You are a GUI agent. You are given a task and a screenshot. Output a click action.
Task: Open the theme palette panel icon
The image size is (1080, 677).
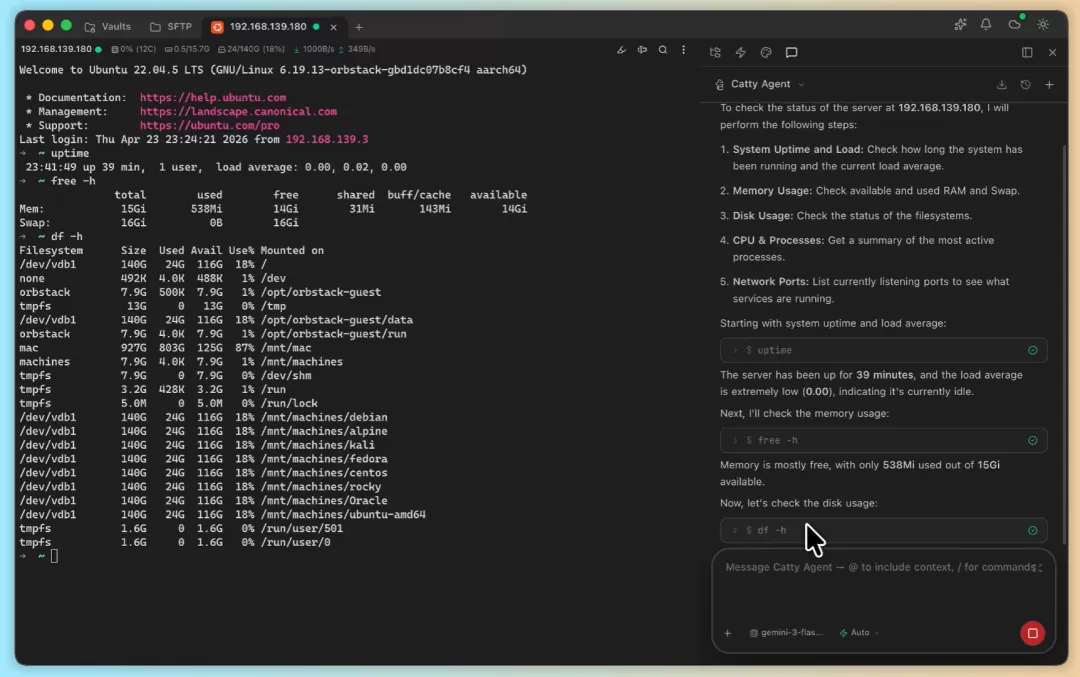pyautogui.click(x=766, y=52)
